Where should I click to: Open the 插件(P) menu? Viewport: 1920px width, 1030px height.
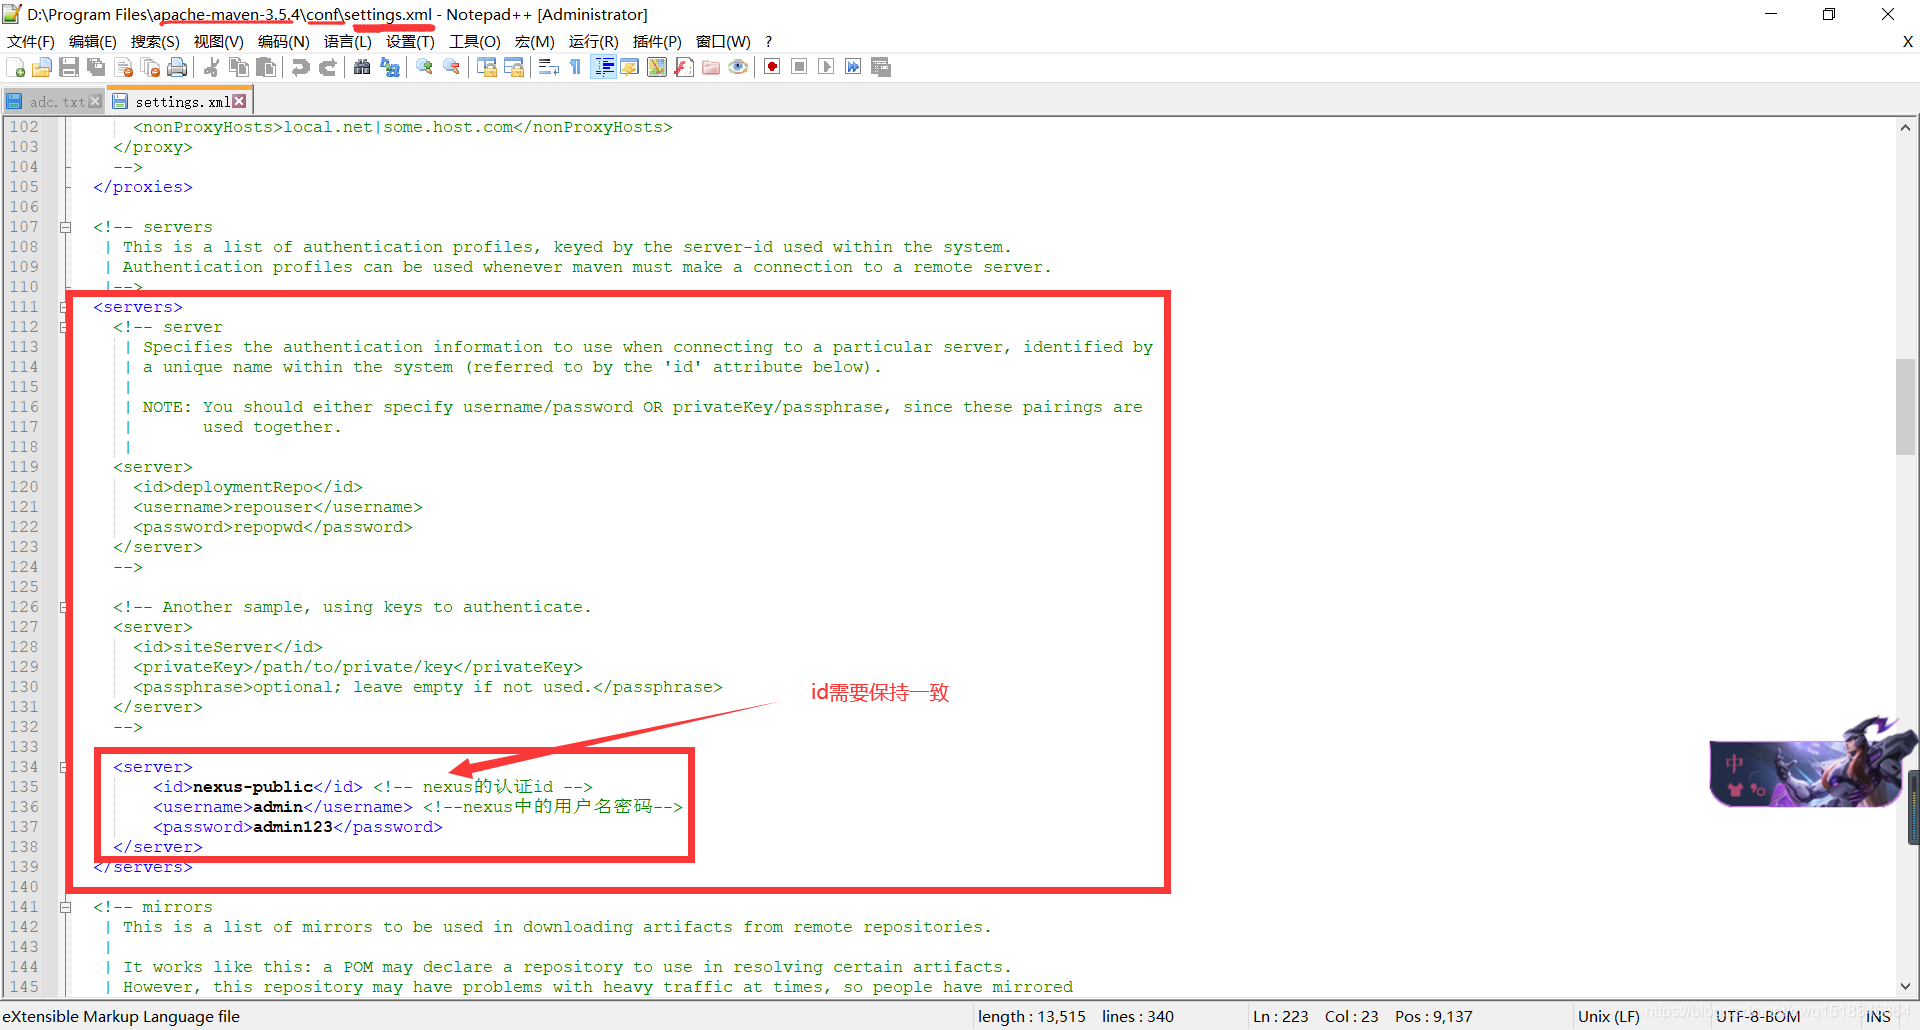pos(657,41)
